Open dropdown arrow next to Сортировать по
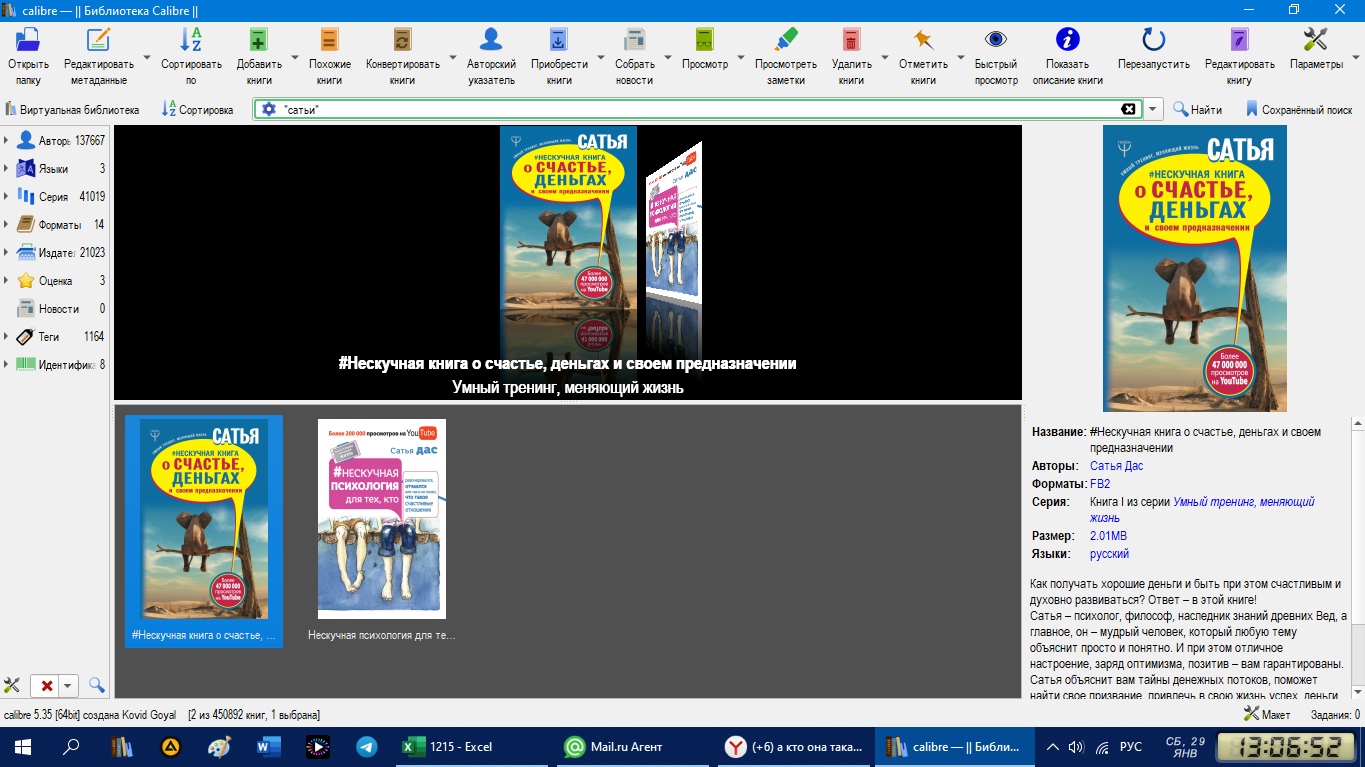The height and width of the screenshot is (767, 1365). click(226, 57)
